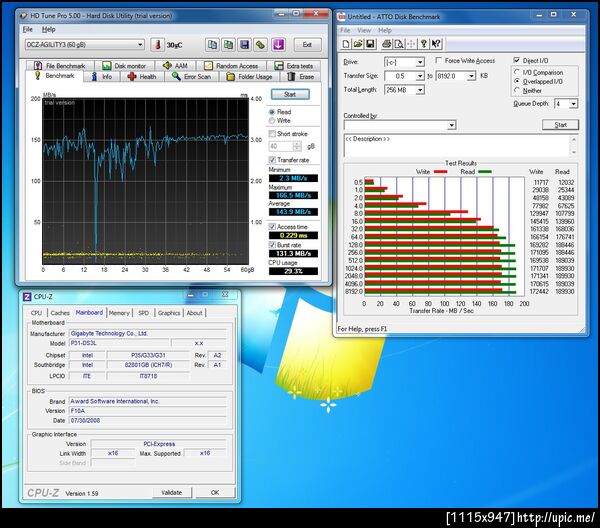Screen dimensions: 600x528
Task: Click the copy to clipboard icon in HD Tune
Action: (x=212, y=45)
